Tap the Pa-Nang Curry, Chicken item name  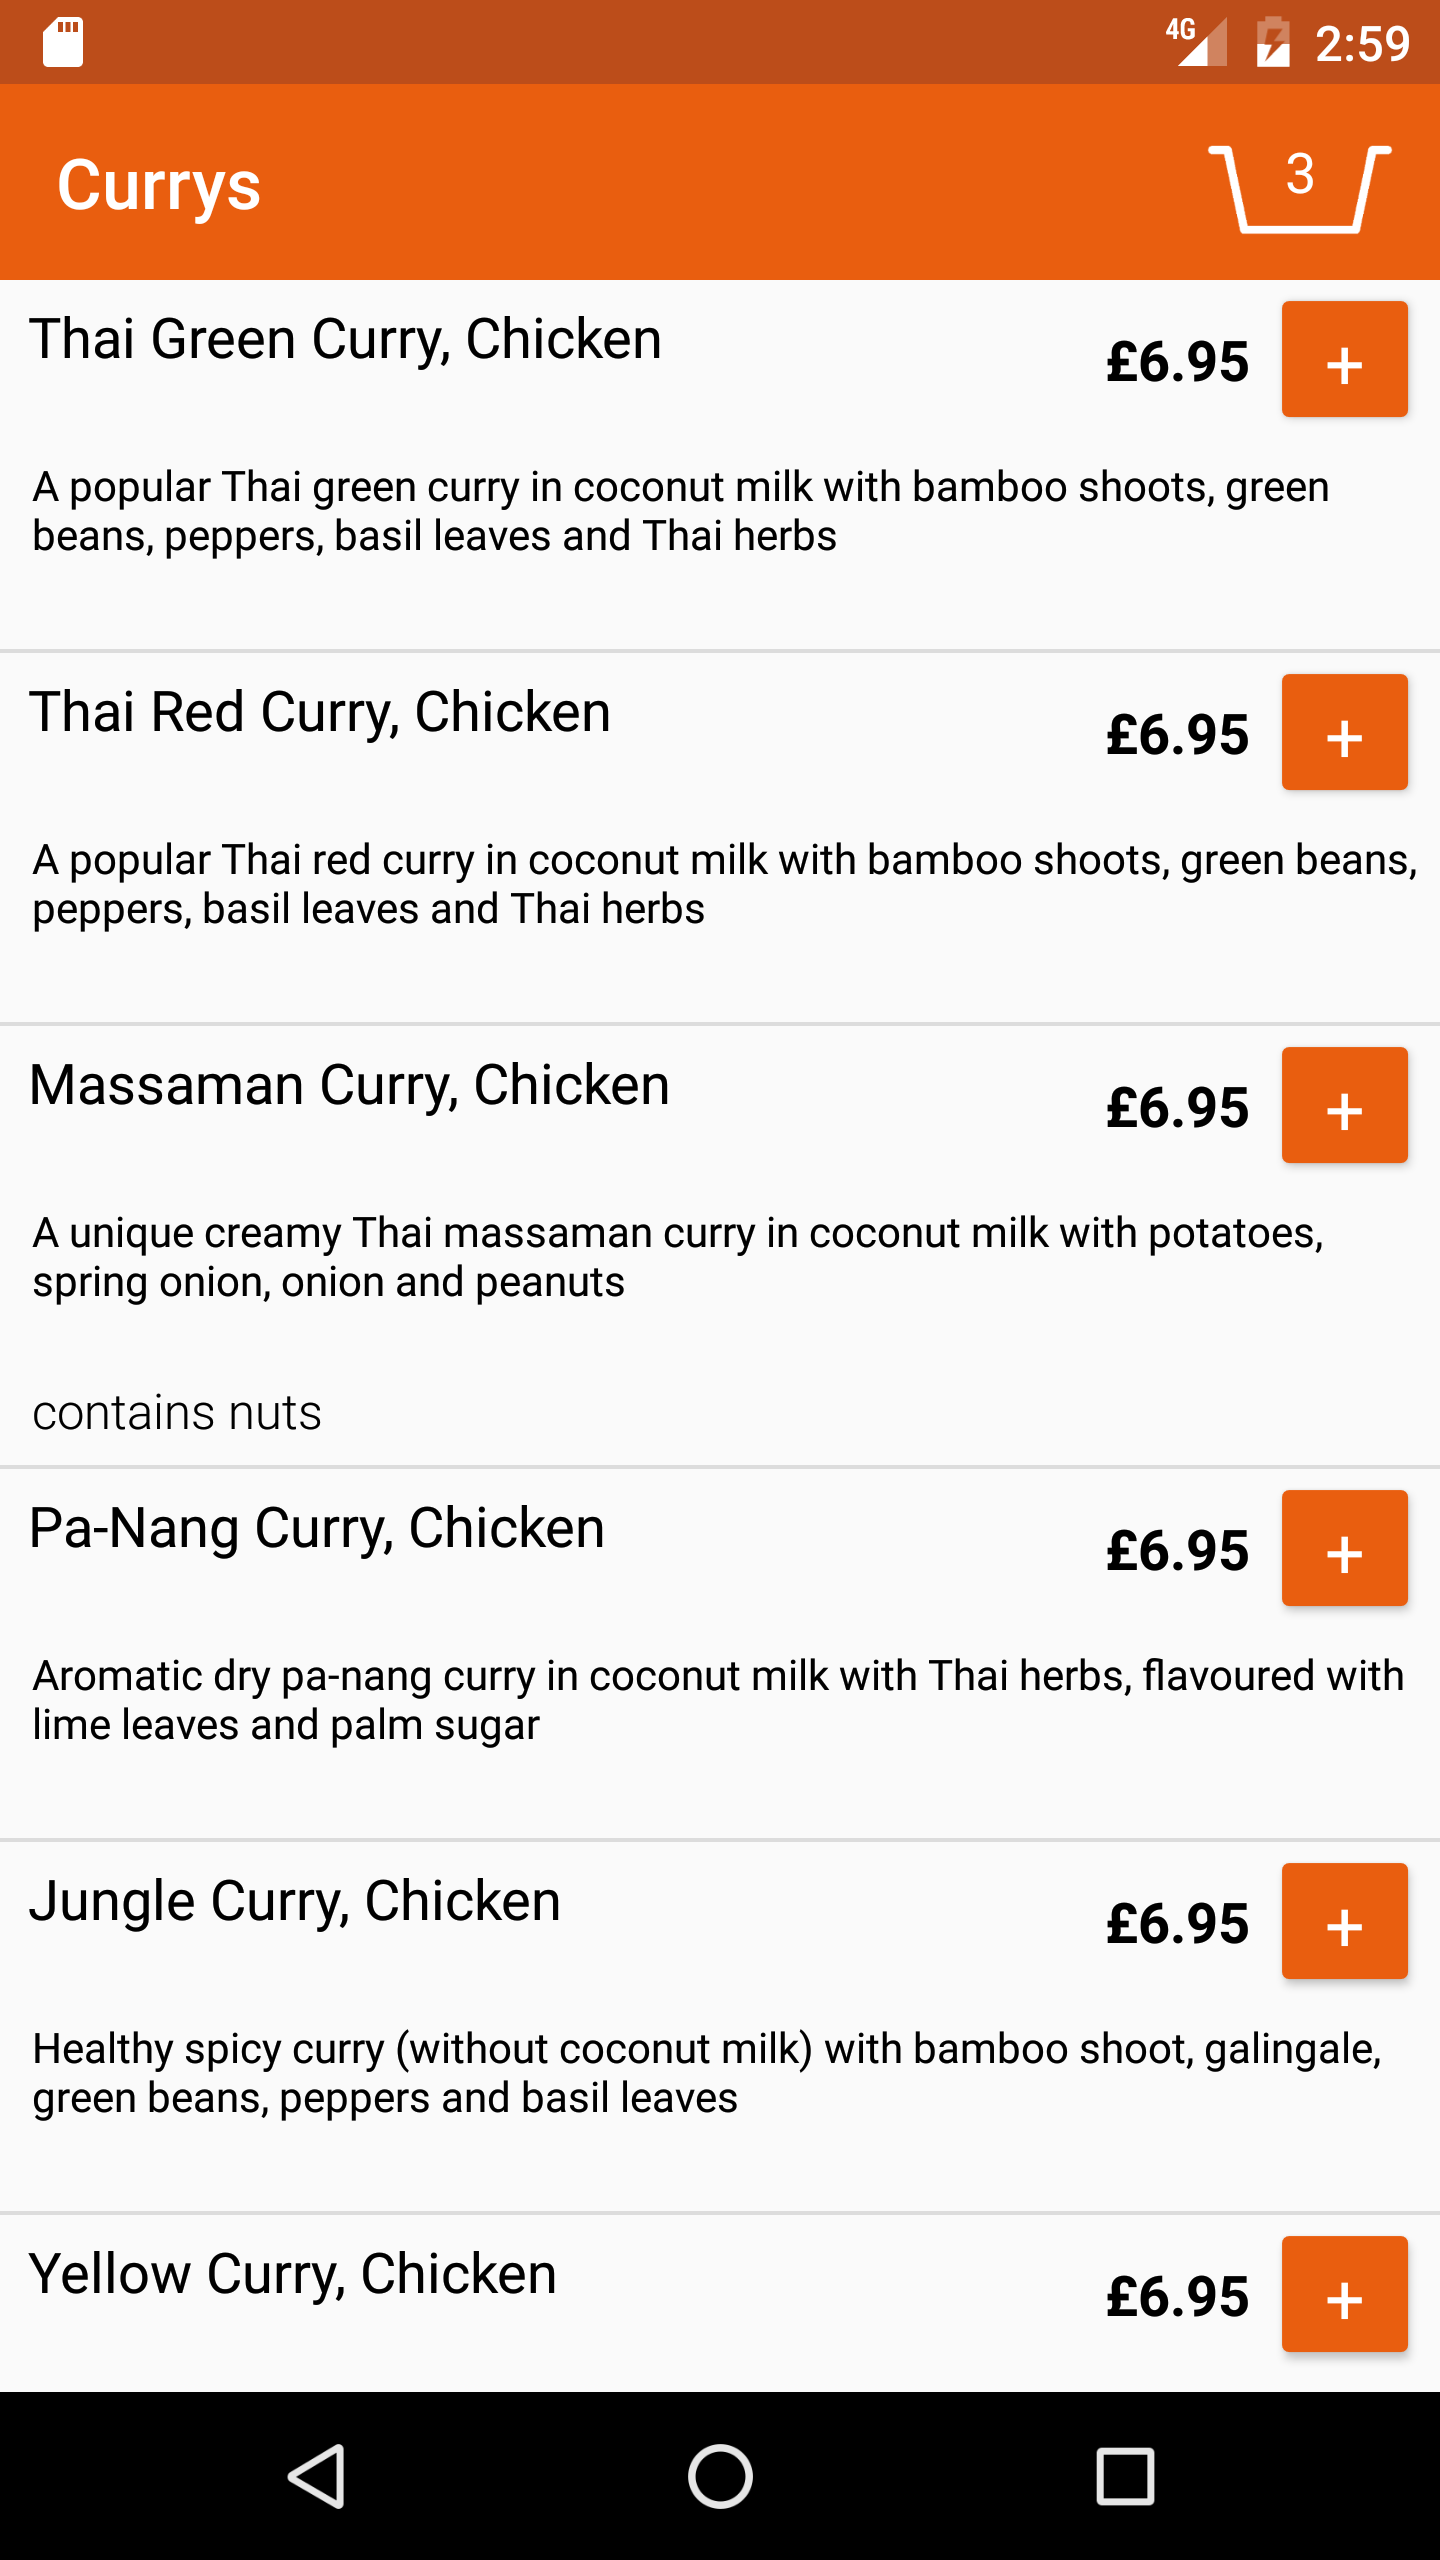click(x=317, y=1529)
